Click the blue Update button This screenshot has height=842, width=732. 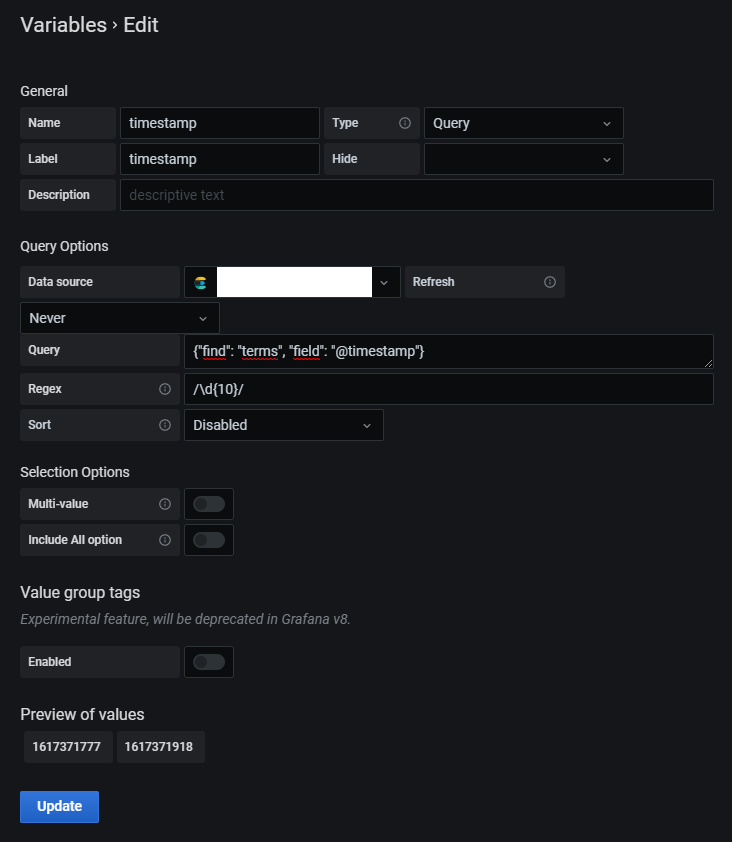pyautogui.click(x=59, y=806)
